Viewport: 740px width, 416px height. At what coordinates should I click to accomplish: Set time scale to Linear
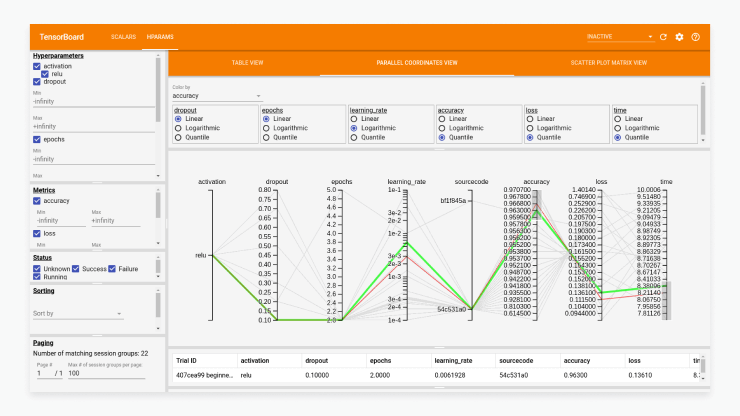[x=618, y=119]
